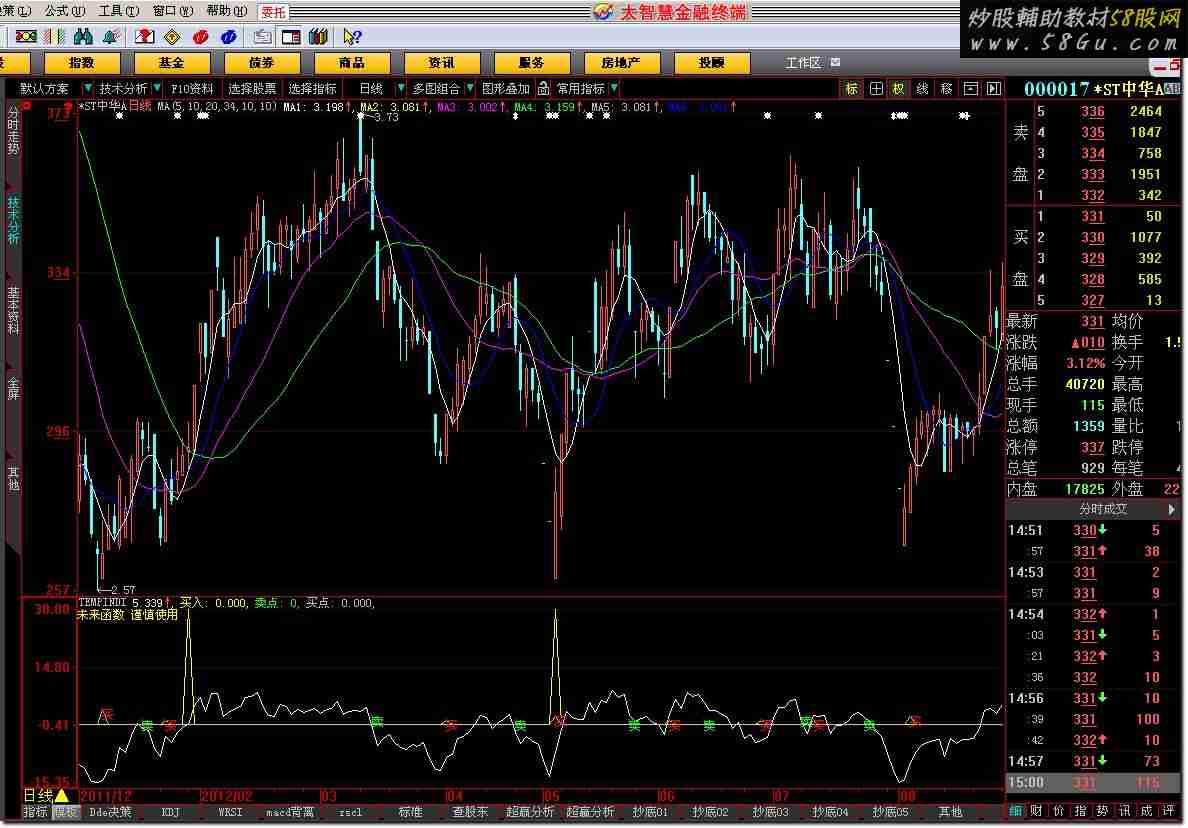
Task: Switch to the 投顾 category
Action: click(711, 62)
